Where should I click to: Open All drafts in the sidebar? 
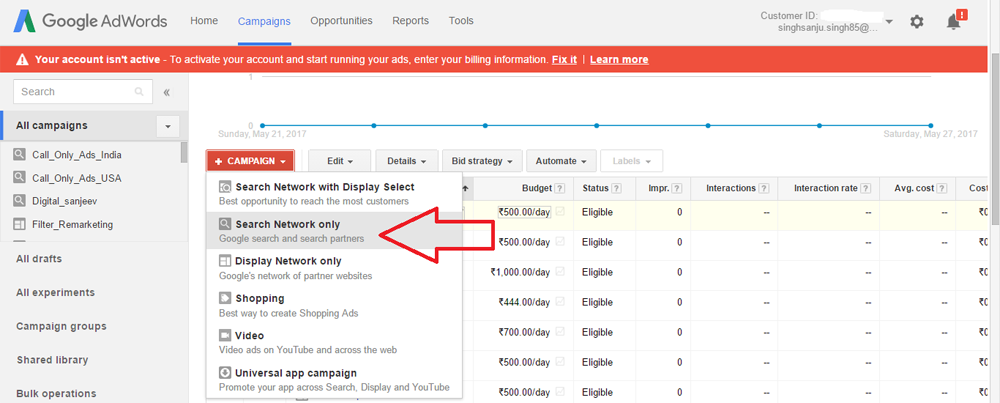tap(39, 259)
